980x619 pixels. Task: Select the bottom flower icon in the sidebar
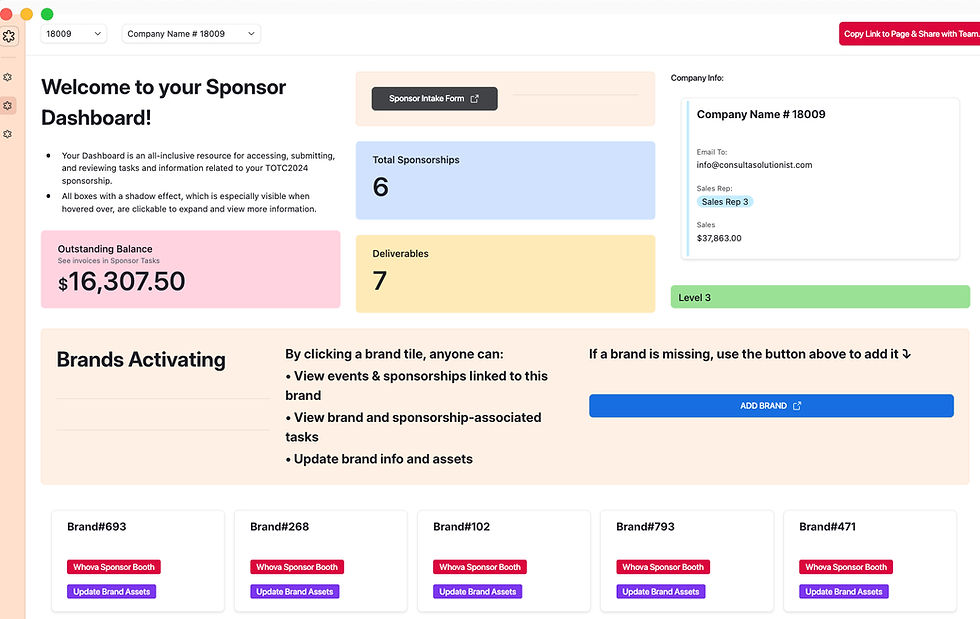(9, 133)
